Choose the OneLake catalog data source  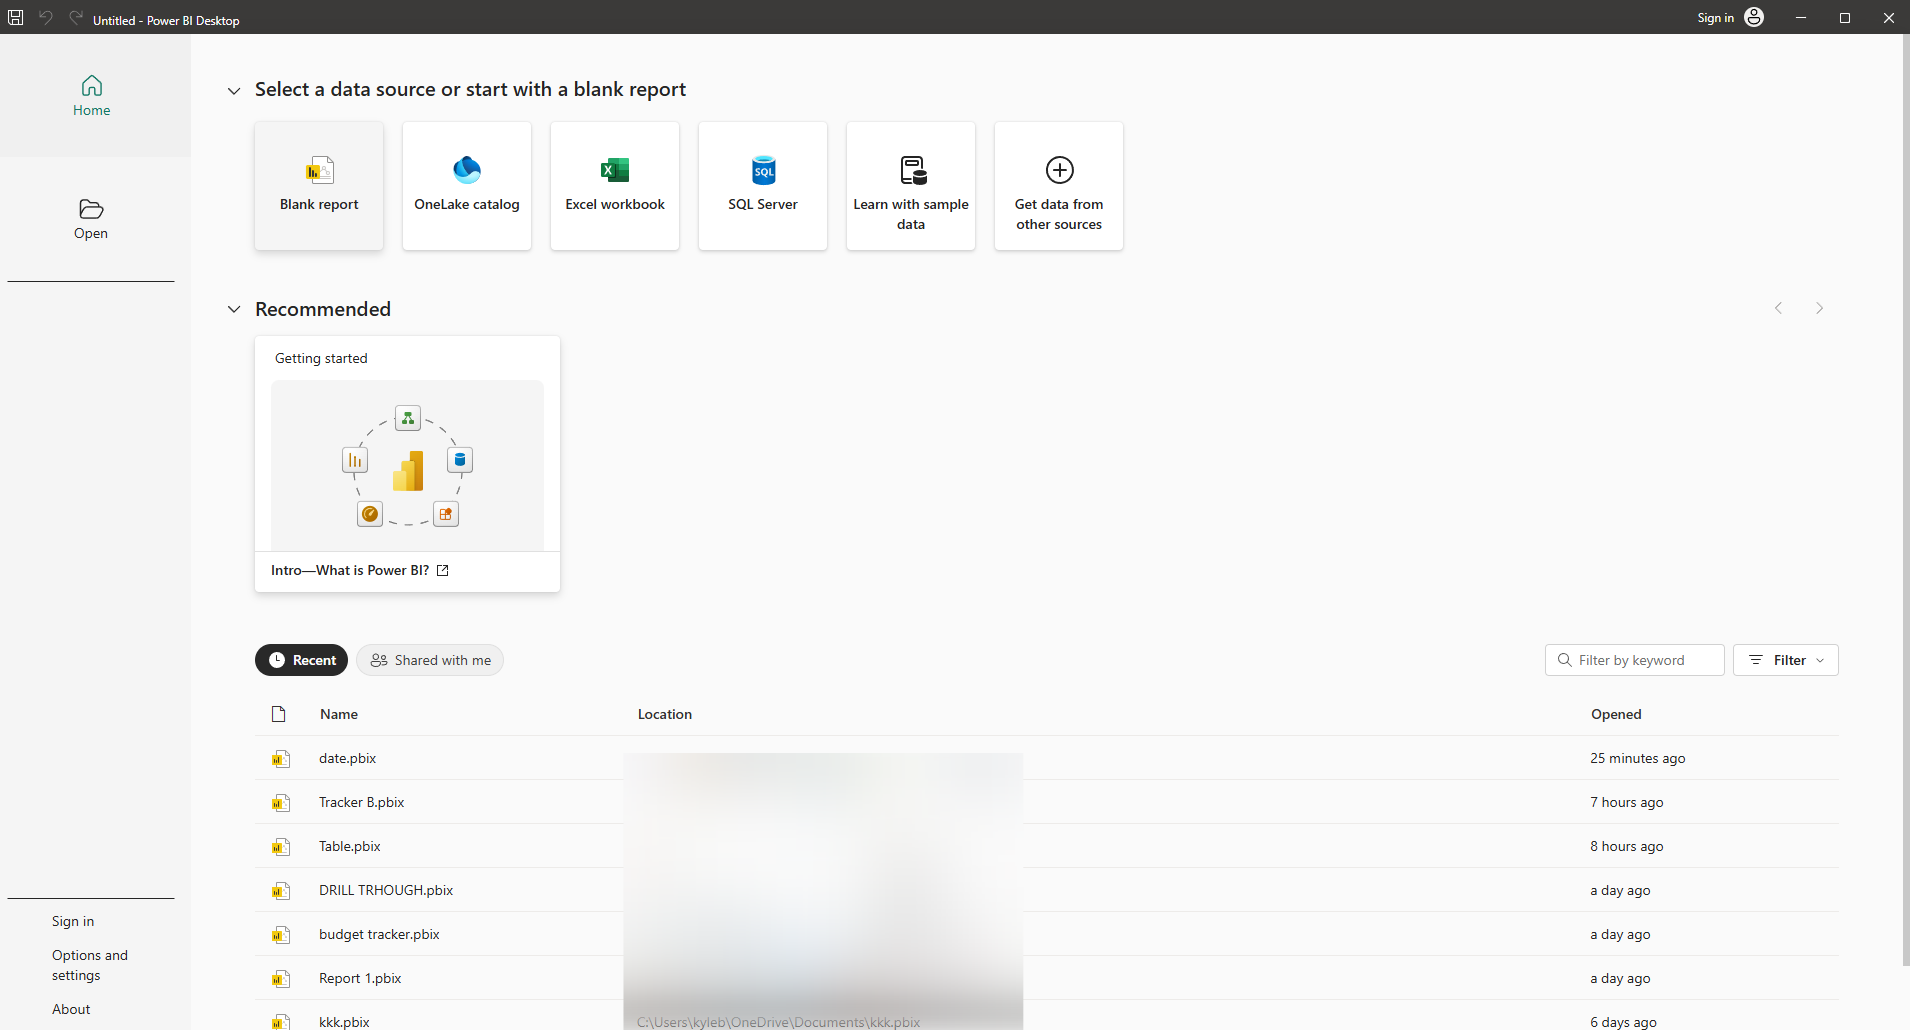click(467, 186)
